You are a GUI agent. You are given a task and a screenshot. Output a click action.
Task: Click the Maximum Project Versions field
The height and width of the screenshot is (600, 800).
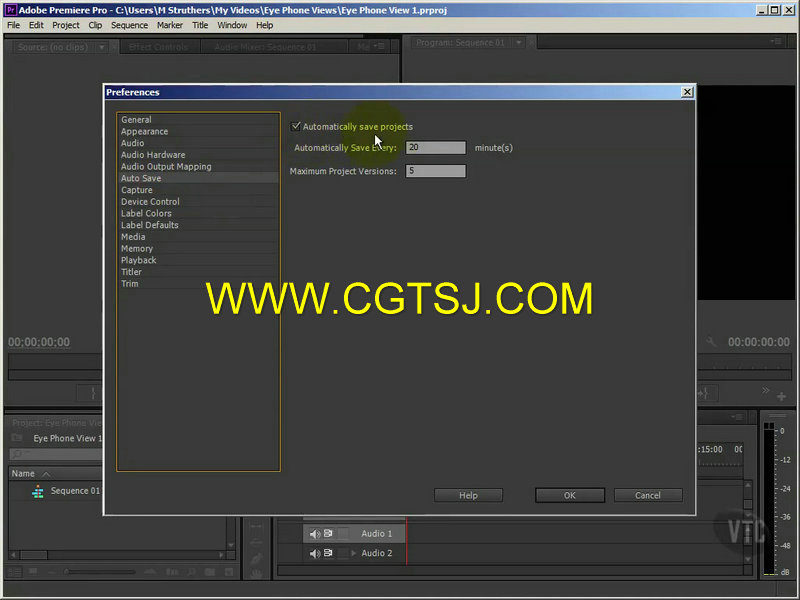point(435,171)
